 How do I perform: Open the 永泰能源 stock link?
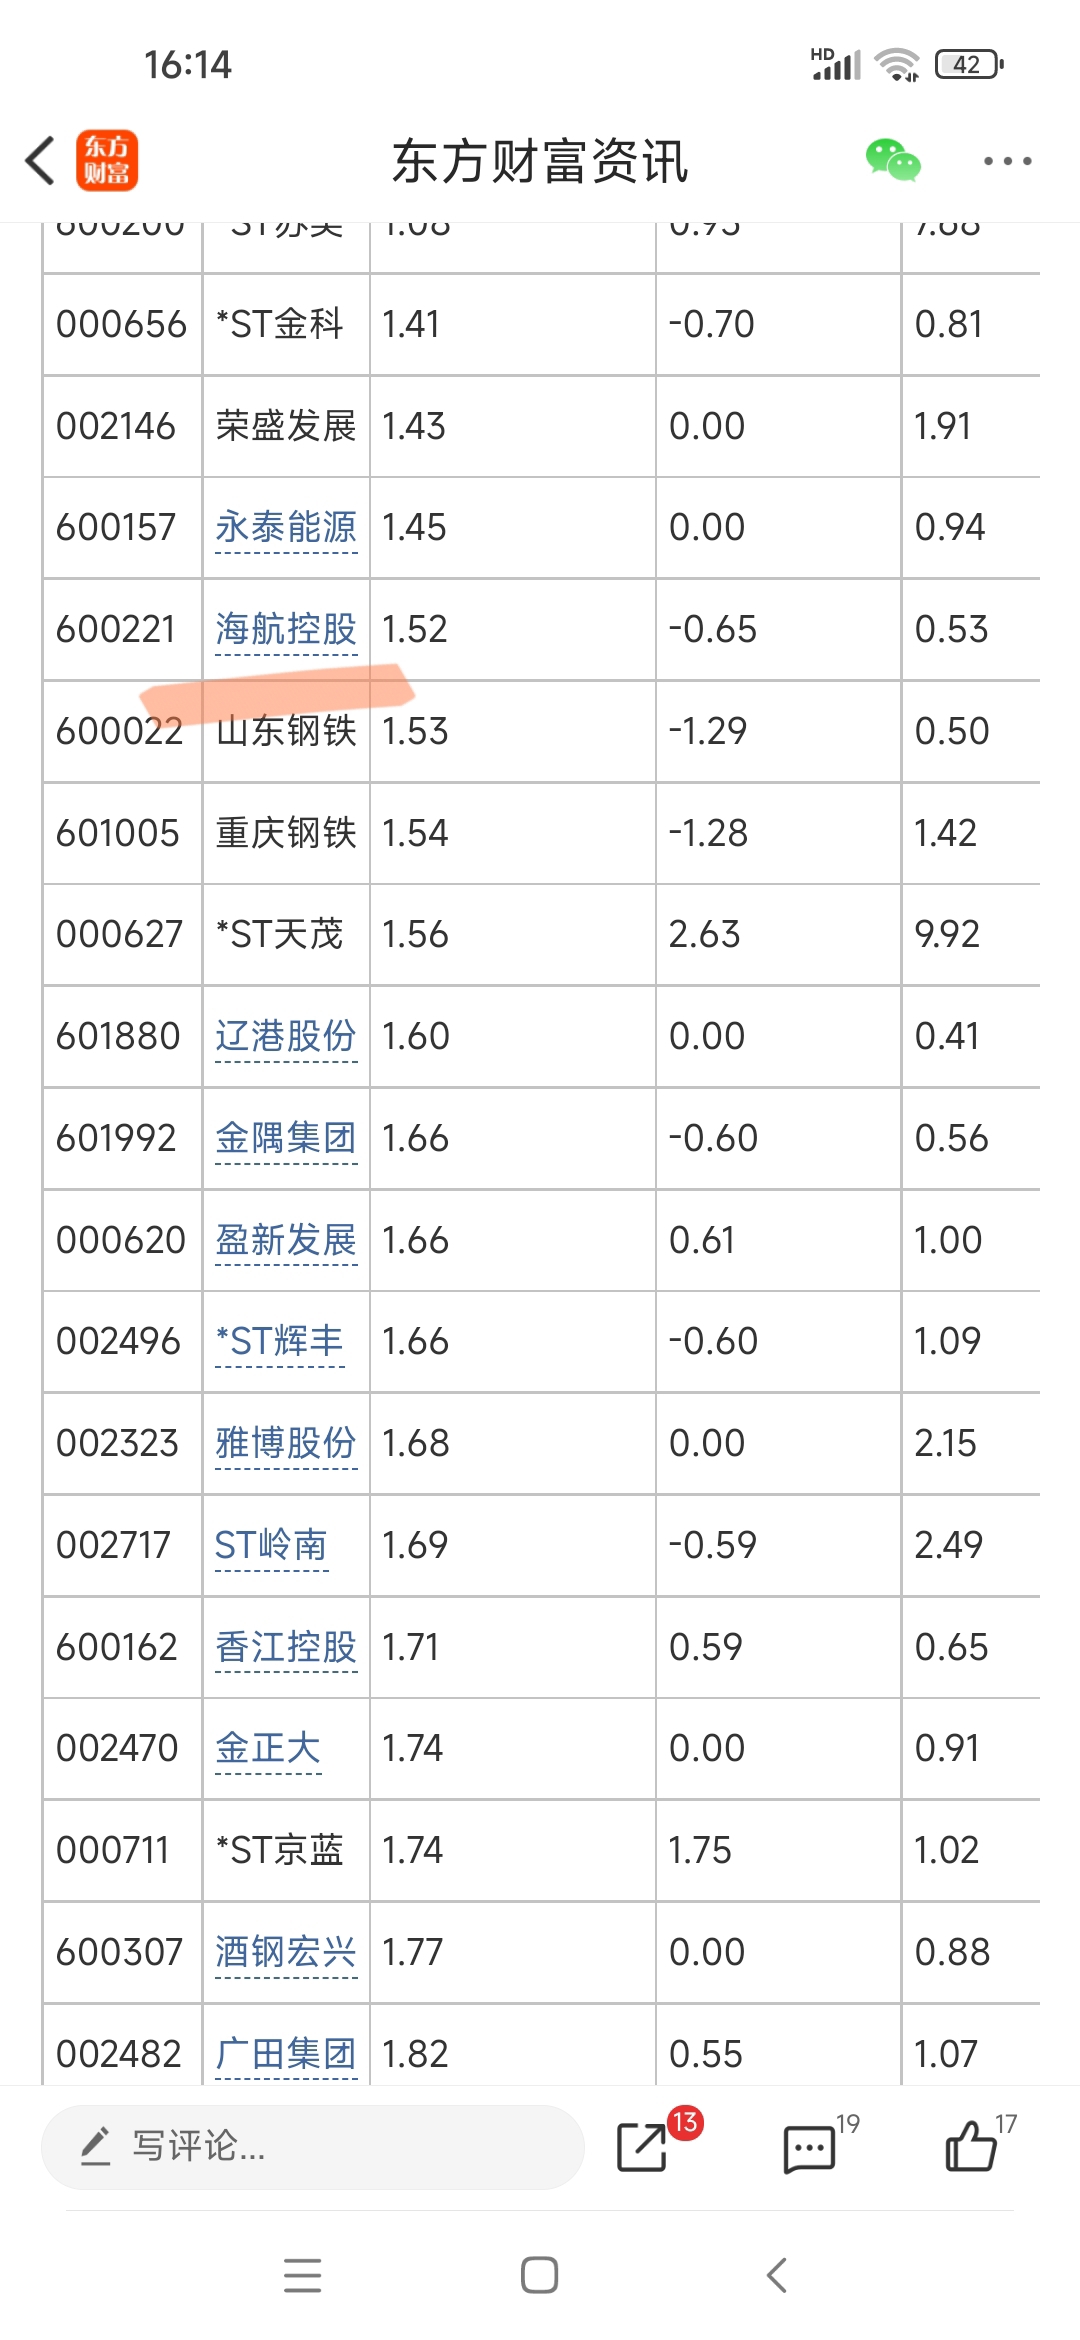[286, 527]
